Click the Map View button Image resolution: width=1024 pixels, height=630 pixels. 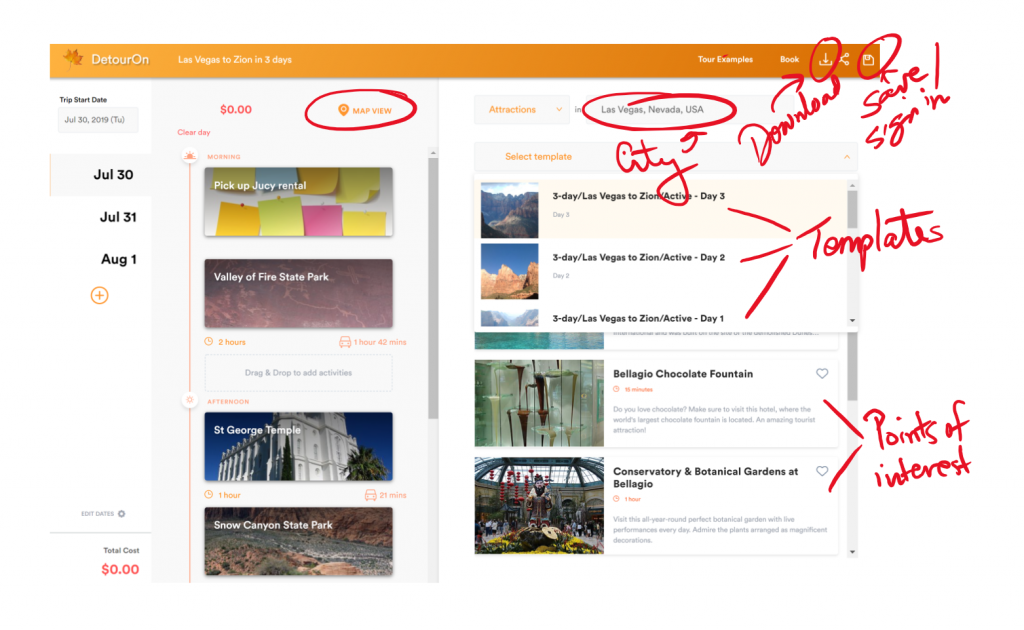point(365,110)
